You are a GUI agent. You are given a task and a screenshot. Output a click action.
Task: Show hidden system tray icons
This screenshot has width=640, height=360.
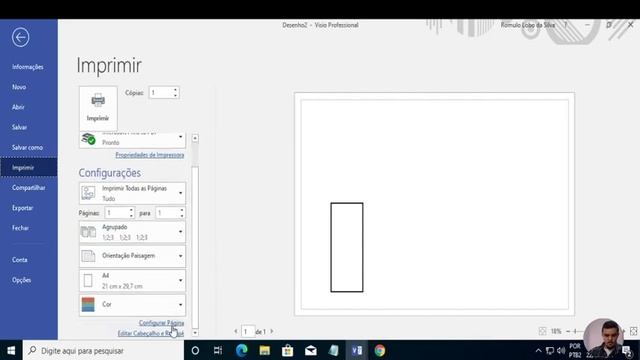pyautogui.click(x=538, y=351)
